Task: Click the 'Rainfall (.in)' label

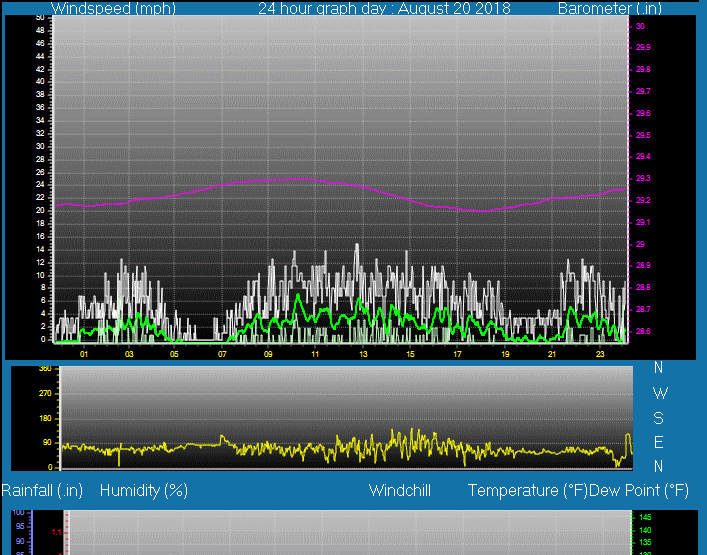Action: click(x=42, y=491)
